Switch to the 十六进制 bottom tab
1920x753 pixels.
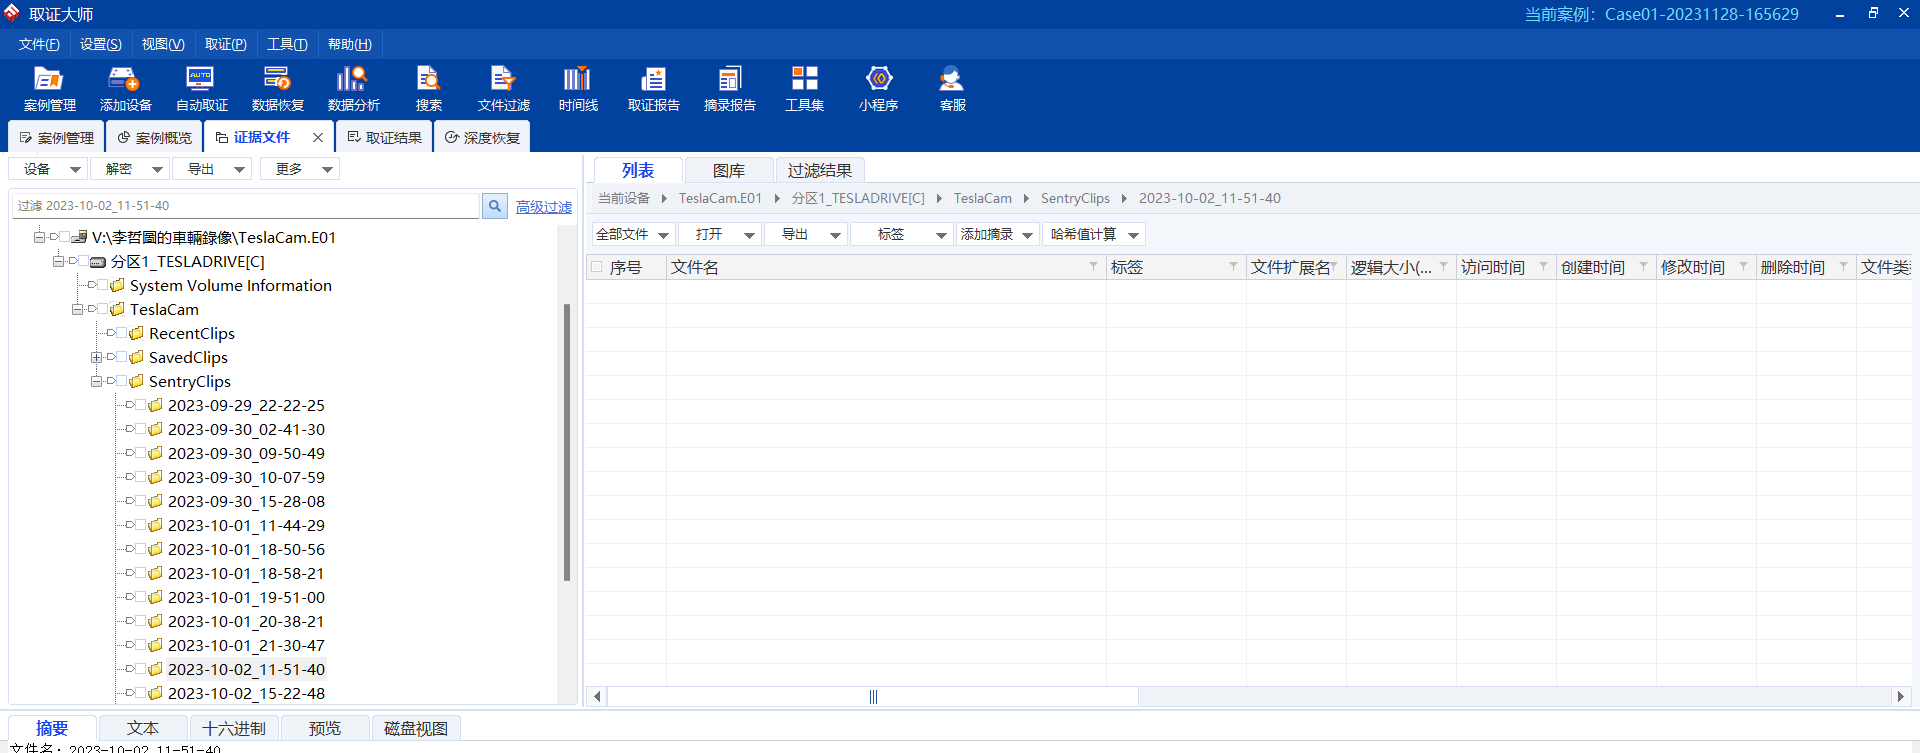(x=234, y=728)
